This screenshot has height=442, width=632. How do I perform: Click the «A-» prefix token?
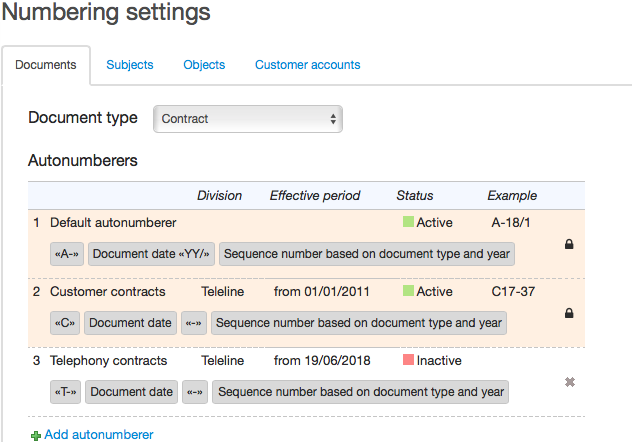pyautogui.click(x=67, y=254)
